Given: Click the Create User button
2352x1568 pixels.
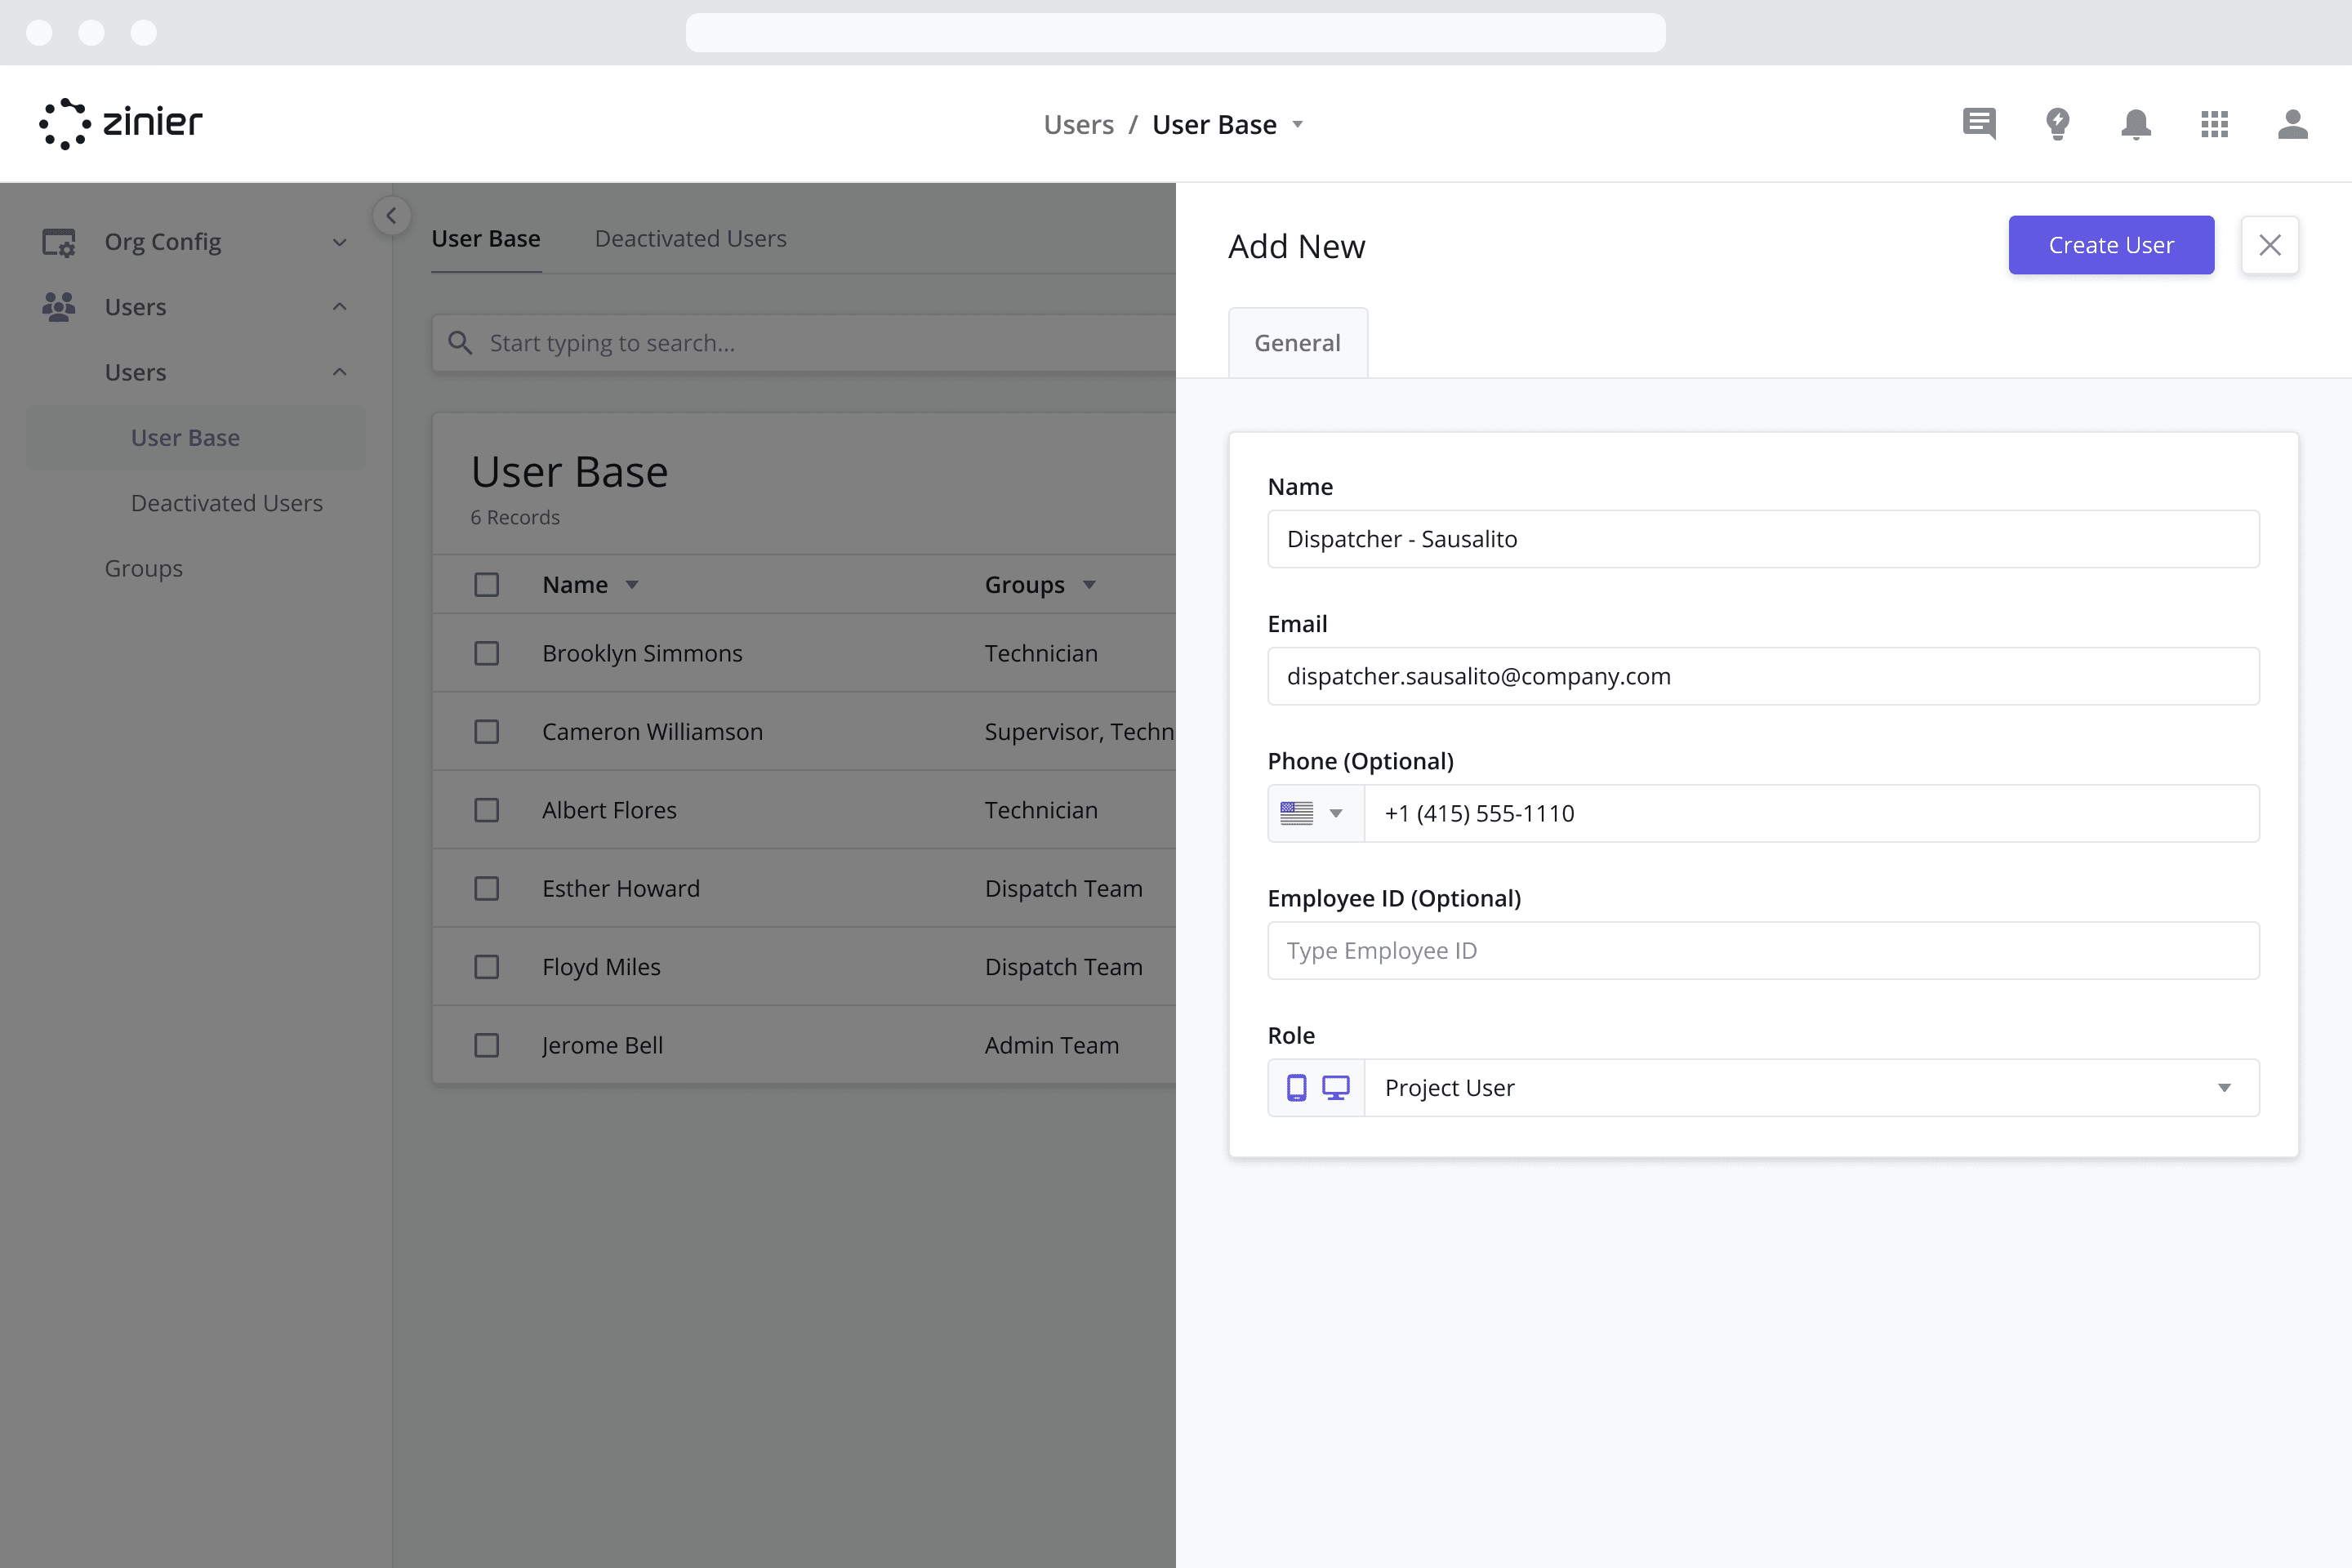Looking at the screenshot, I should pos(2111,245).
